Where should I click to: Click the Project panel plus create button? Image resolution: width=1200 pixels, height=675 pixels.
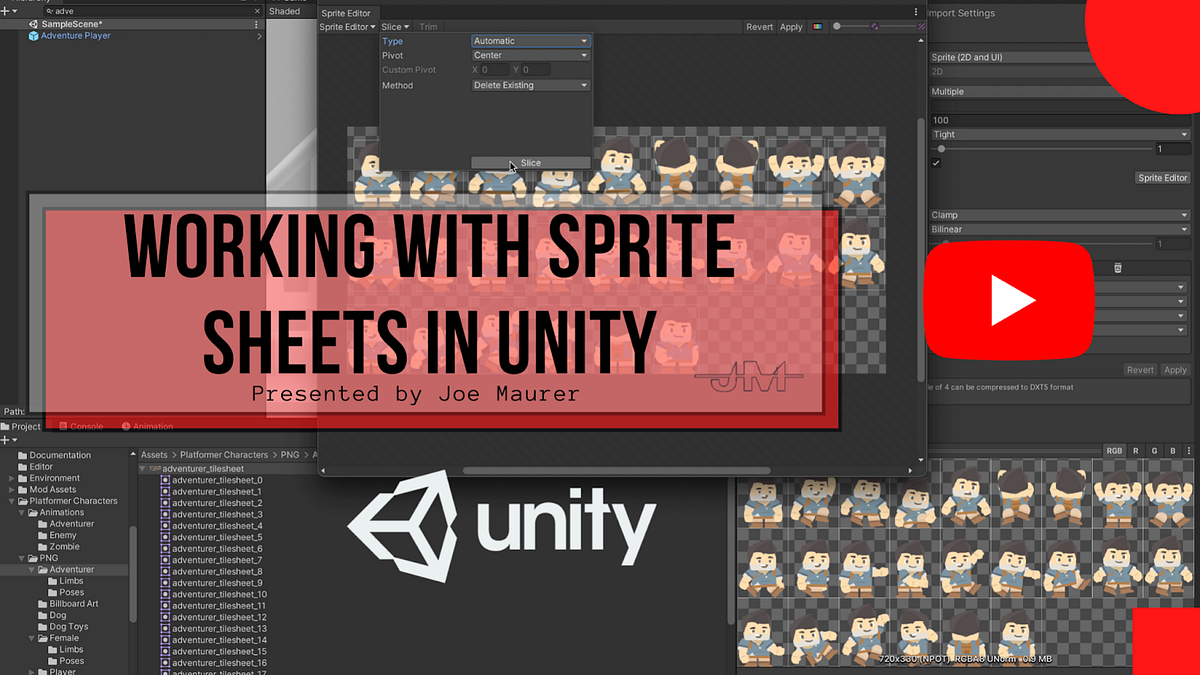point(9,440)
